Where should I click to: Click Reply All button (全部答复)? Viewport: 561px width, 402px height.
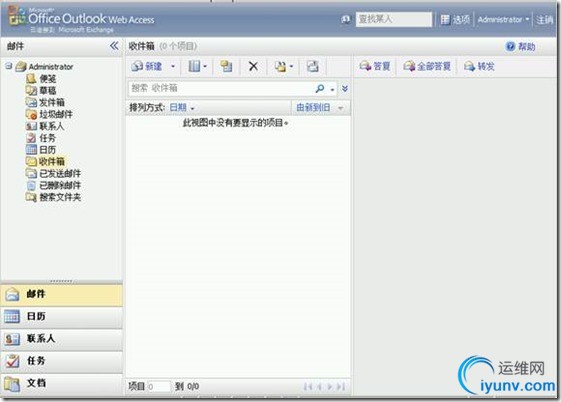[x=427, y=66]
